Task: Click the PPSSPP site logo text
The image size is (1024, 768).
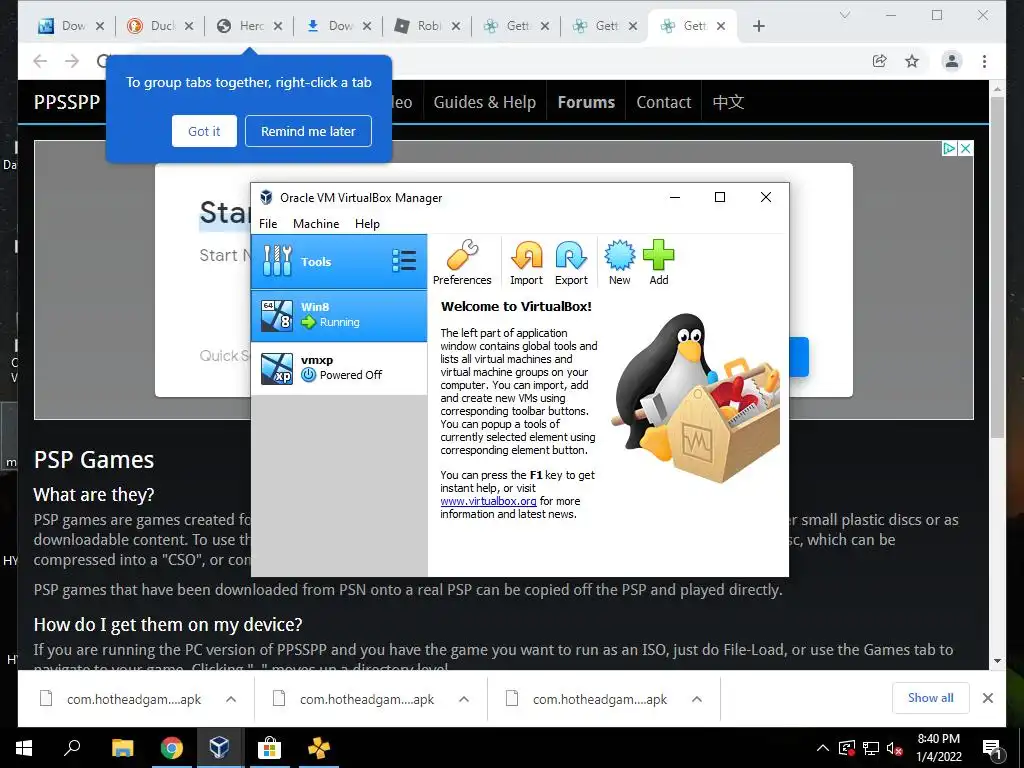Action: coord(67,102)
